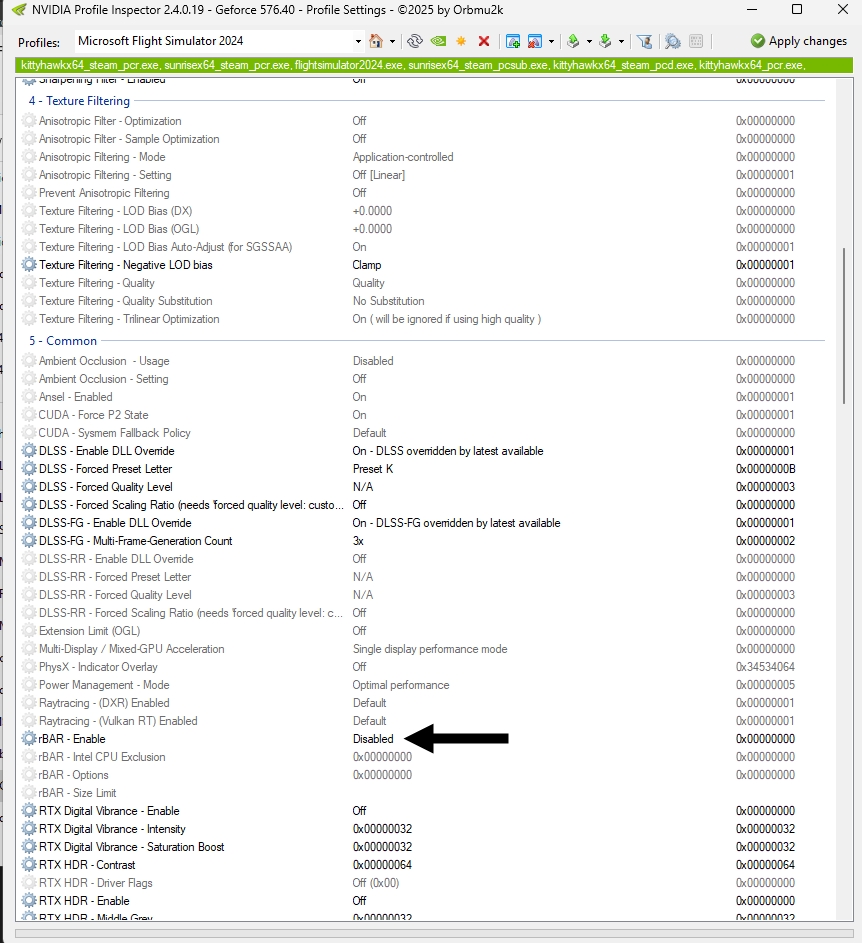Add an application to the profile using window-plus icon
The width and height of the screenshot is (862, 943).
click(513, 41)
